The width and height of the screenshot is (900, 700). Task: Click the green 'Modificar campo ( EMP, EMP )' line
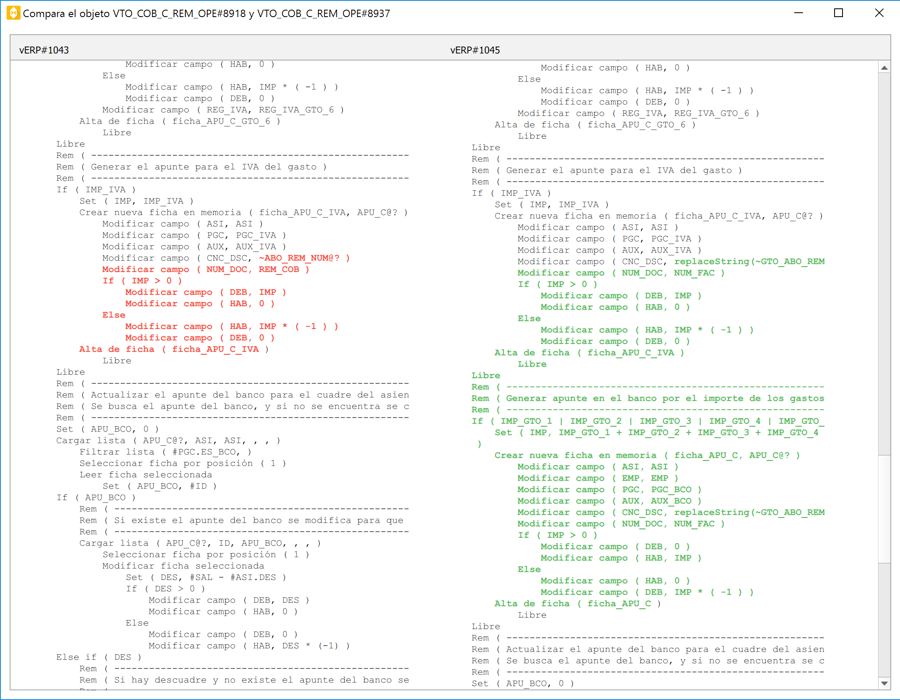click(x=597, y=478)
